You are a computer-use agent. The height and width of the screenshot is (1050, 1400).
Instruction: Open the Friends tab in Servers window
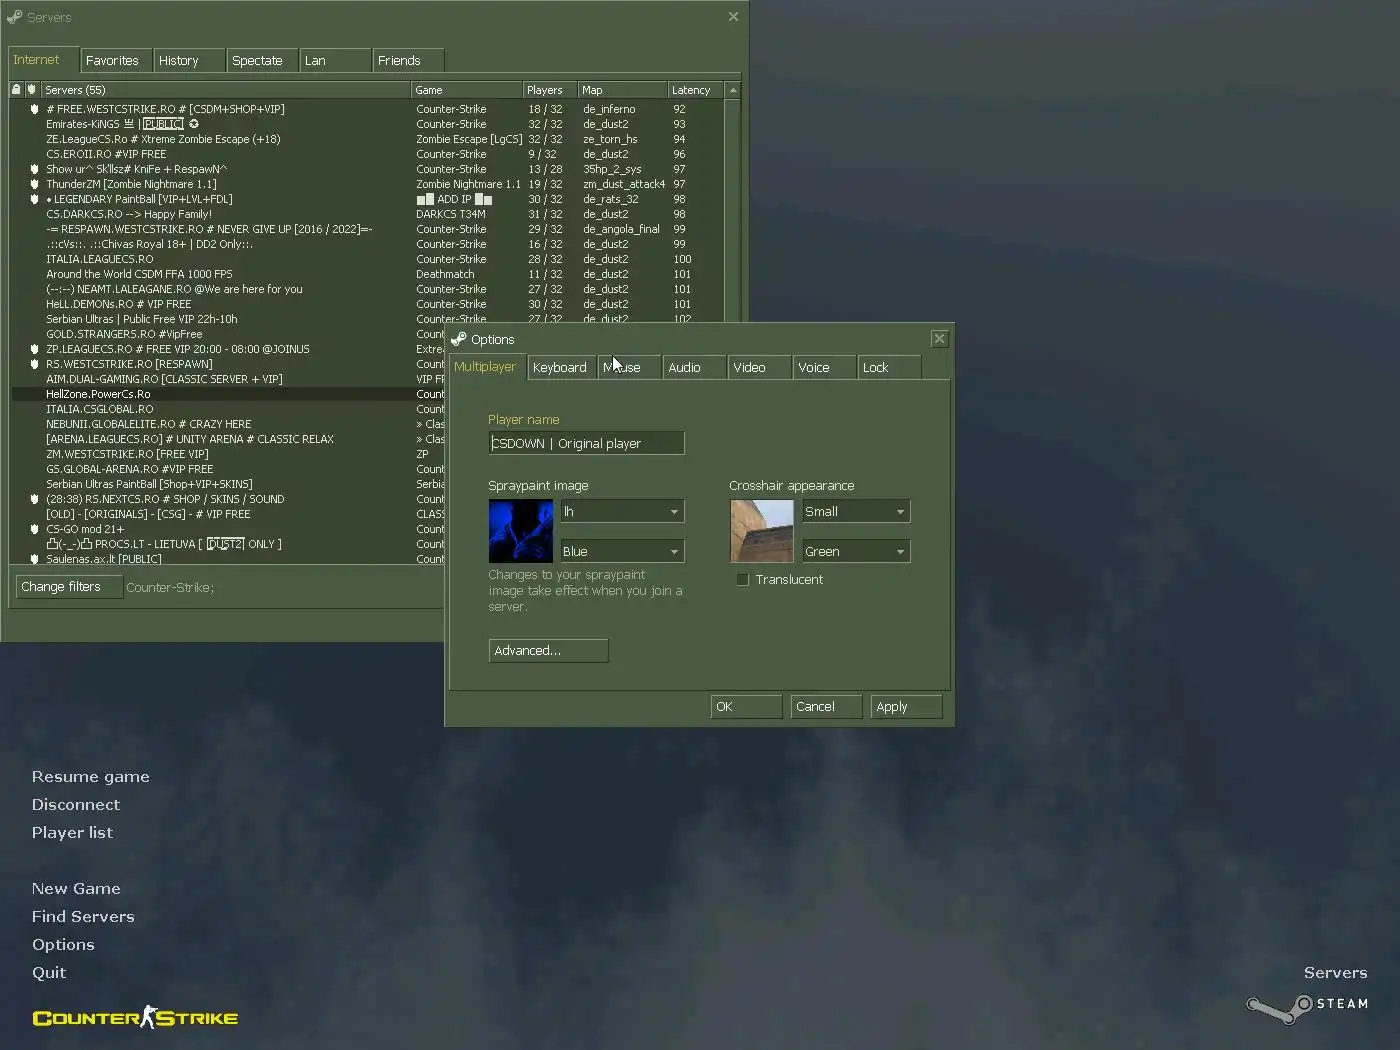[x=408, y=60]
